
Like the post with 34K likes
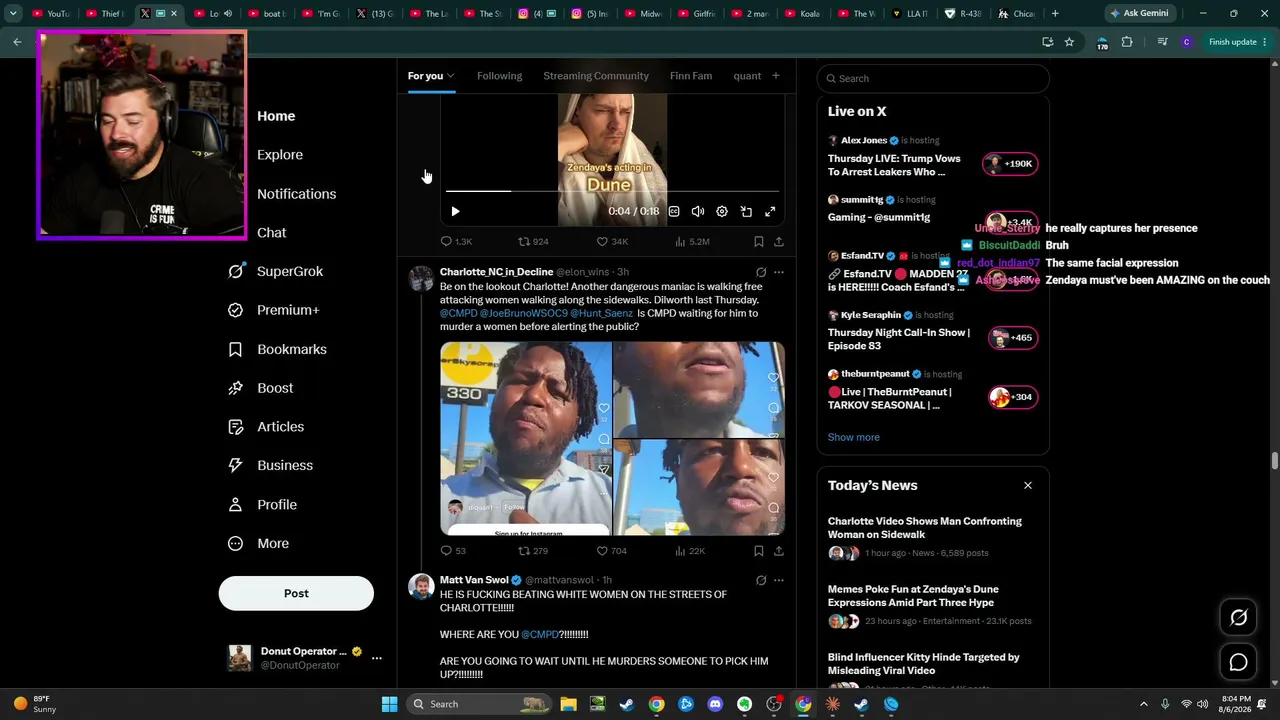[x=612, y=241]
